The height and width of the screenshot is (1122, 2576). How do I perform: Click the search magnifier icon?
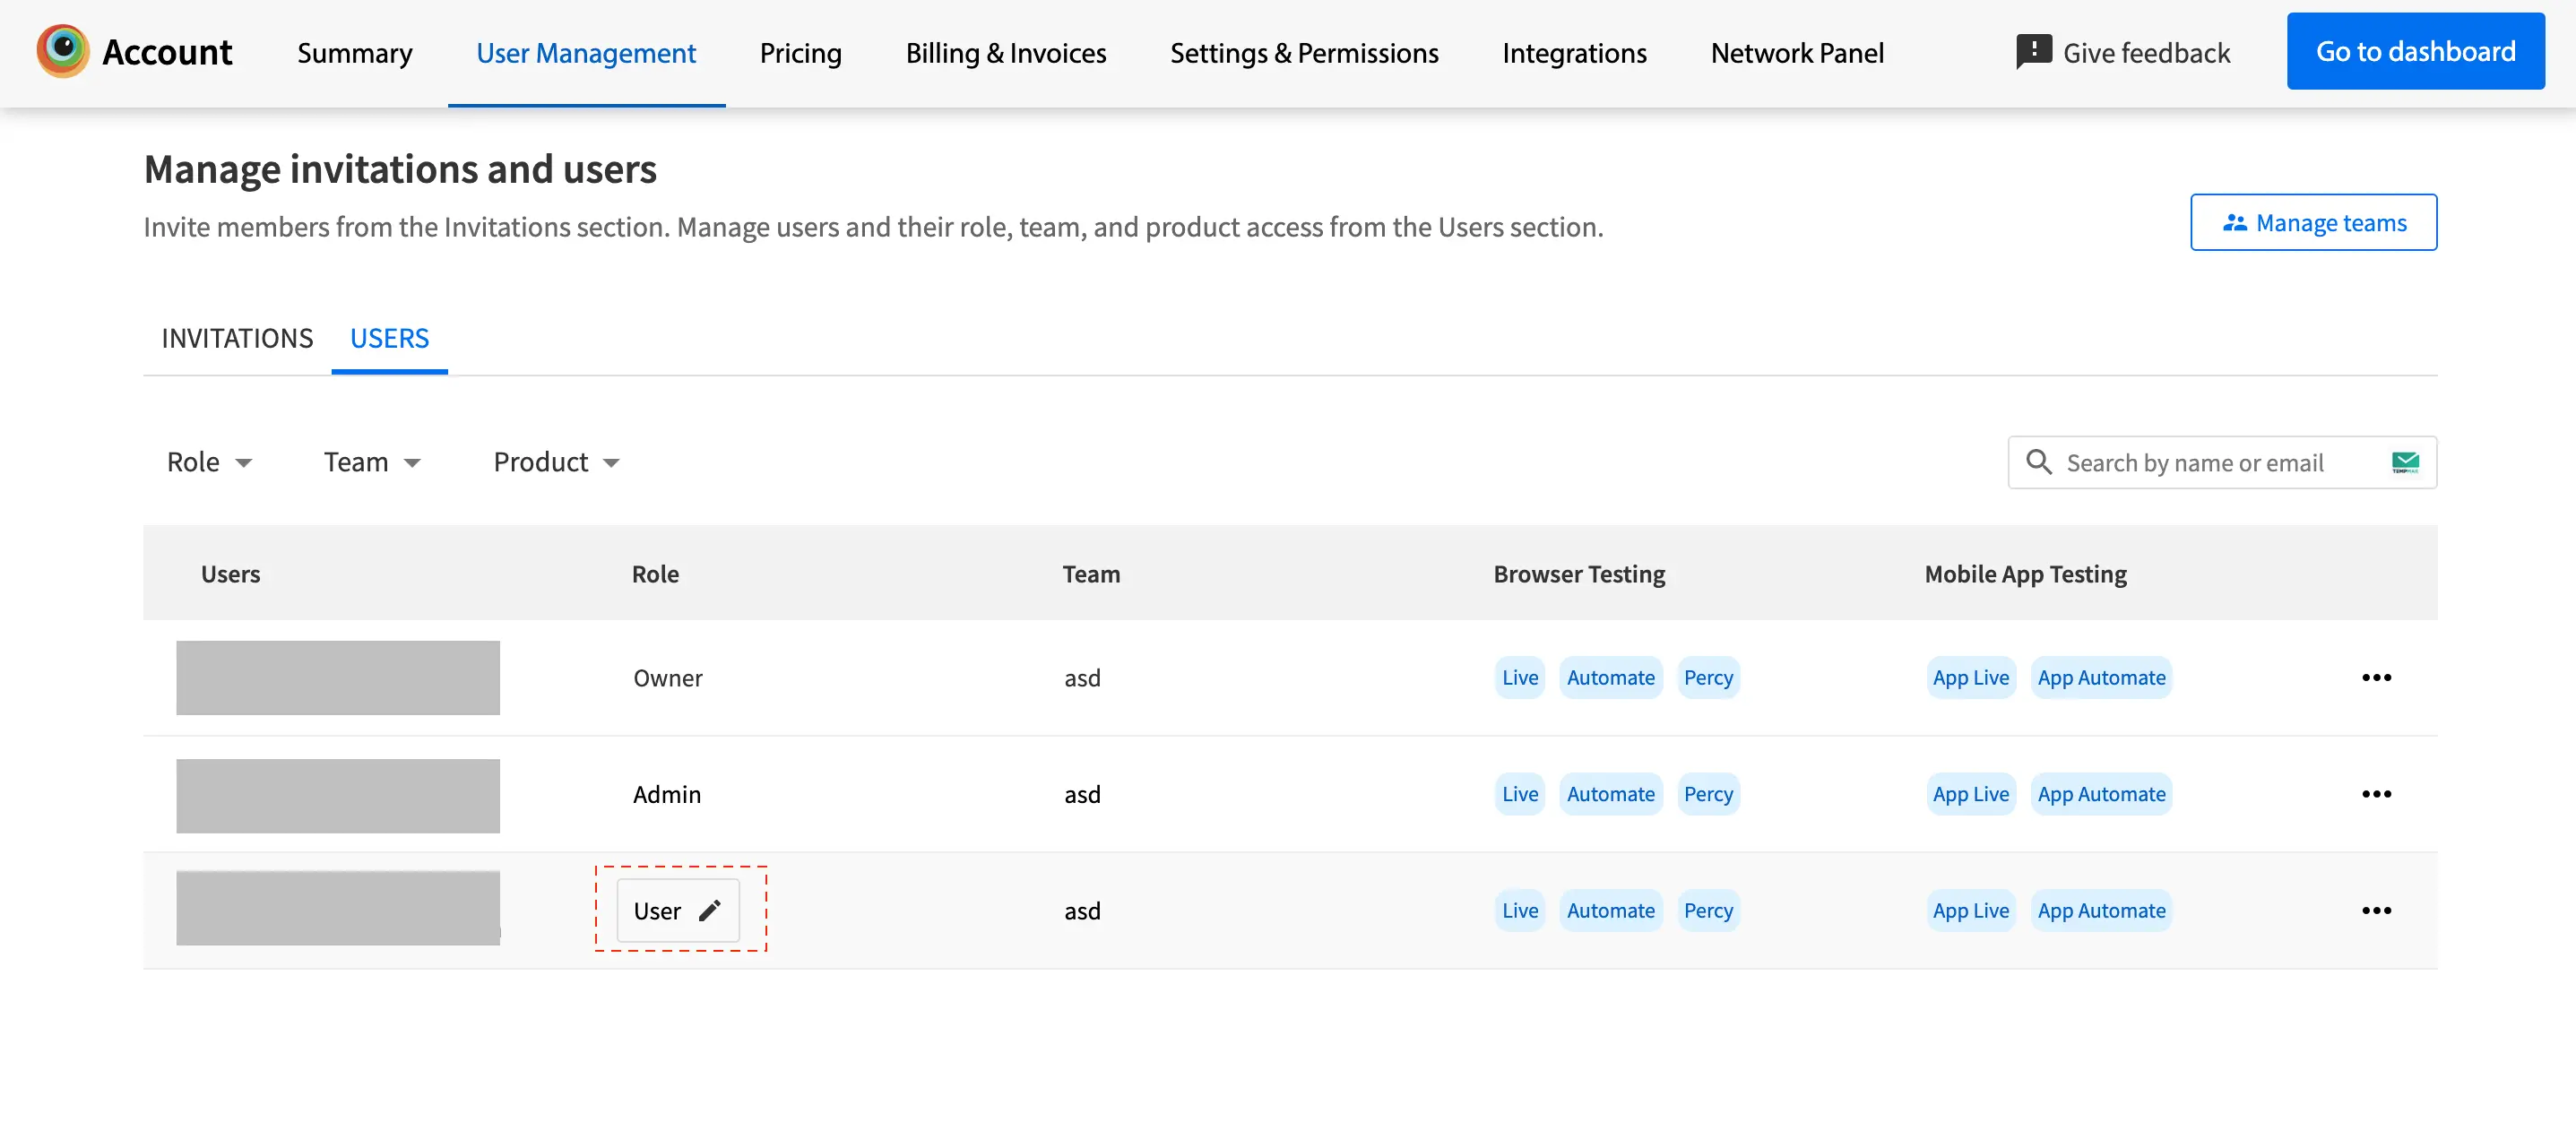click(2038, 462)
